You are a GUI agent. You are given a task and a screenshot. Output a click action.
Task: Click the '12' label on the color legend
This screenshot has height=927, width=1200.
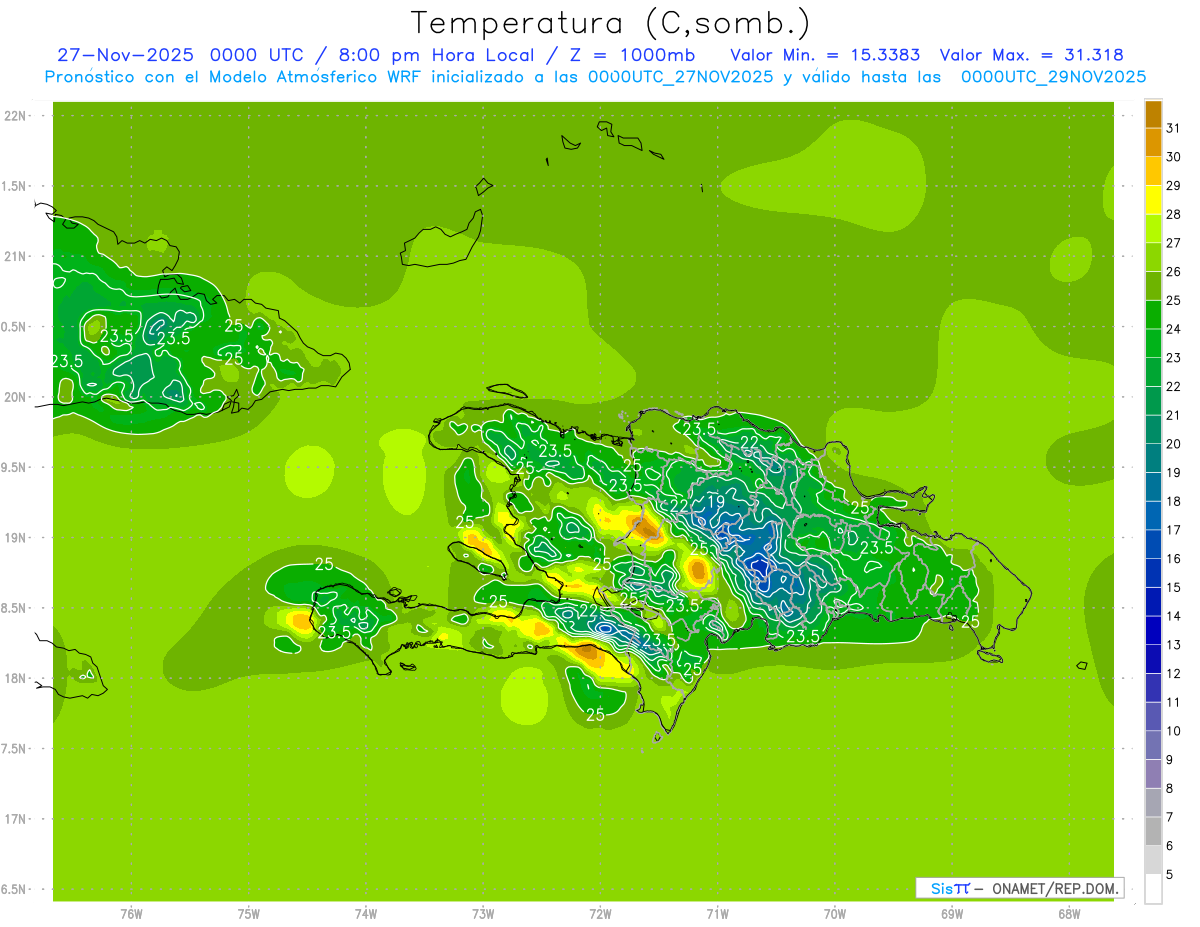[1173, 674]
